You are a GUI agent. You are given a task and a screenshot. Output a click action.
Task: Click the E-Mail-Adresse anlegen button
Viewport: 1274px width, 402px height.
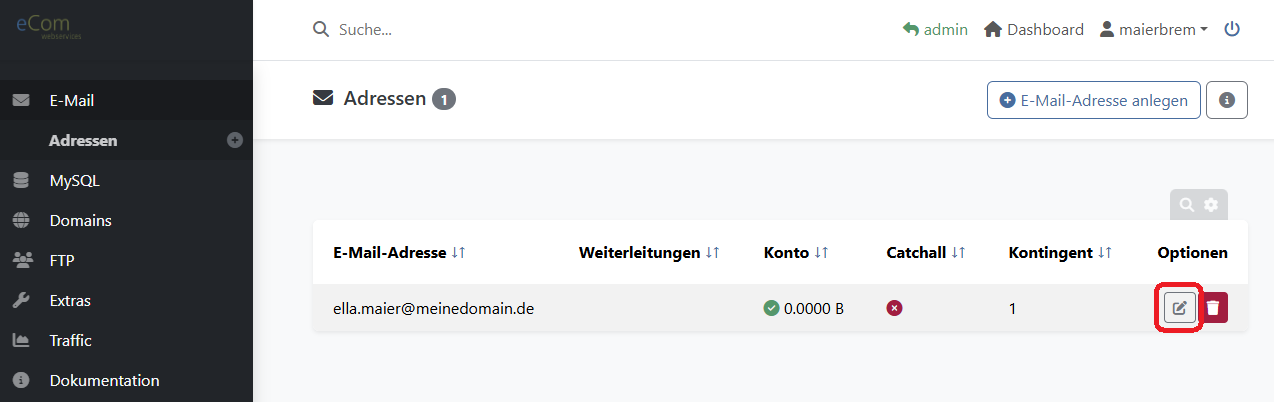(1094, 100)
